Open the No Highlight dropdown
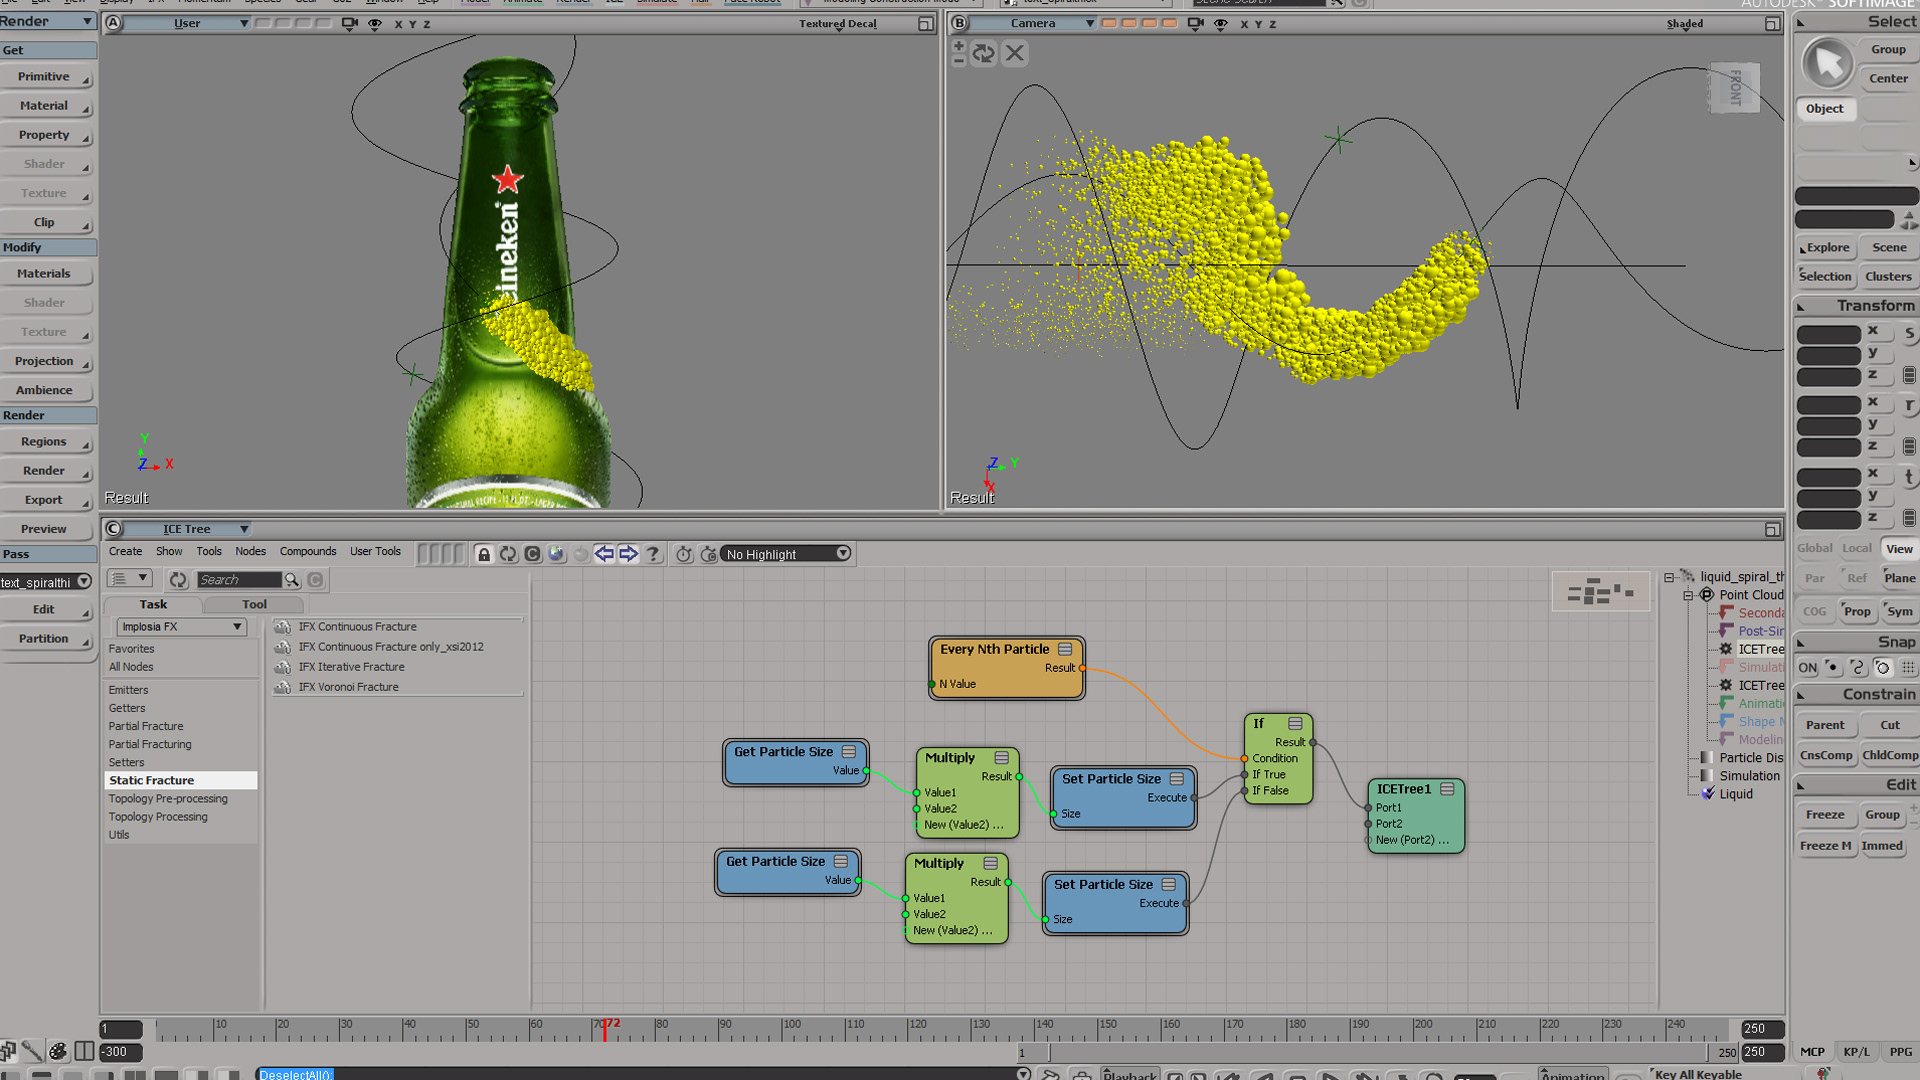 click(787, 554)
